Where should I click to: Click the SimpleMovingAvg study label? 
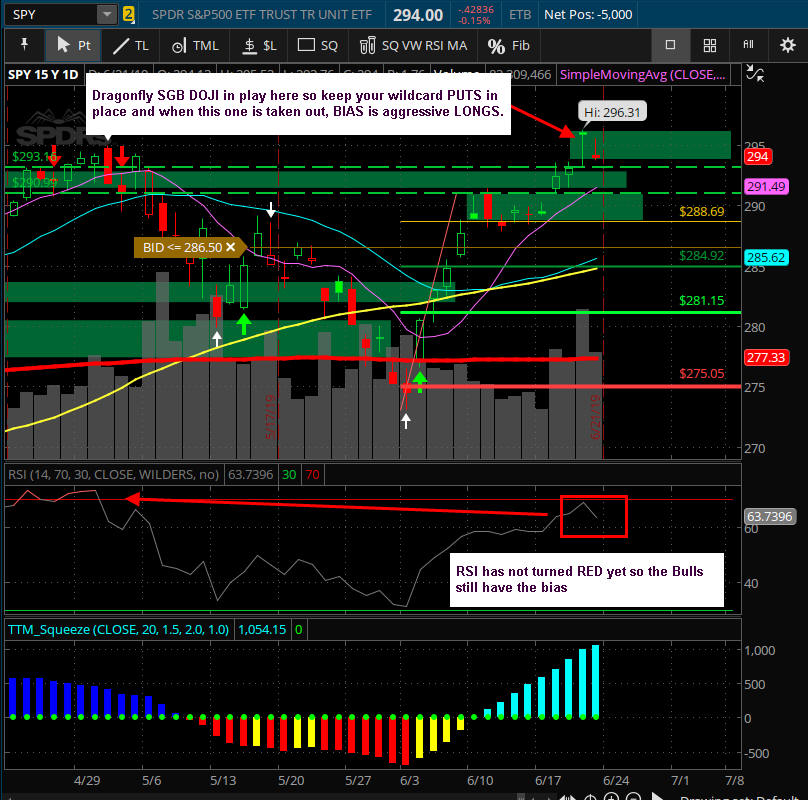point(645,74)
